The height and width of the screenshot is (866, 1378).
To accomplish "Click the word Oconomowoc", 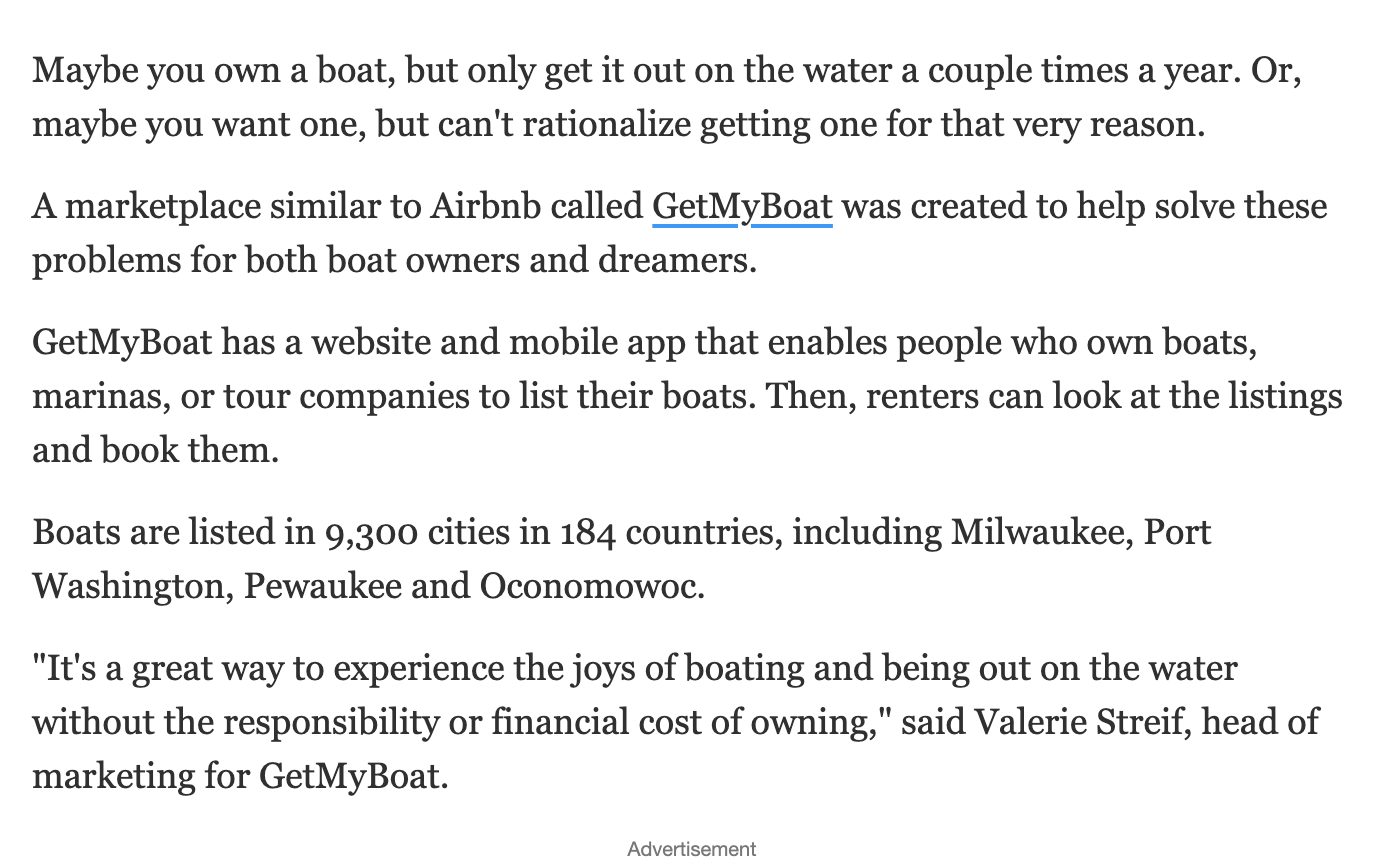I will tap(592, 586).
